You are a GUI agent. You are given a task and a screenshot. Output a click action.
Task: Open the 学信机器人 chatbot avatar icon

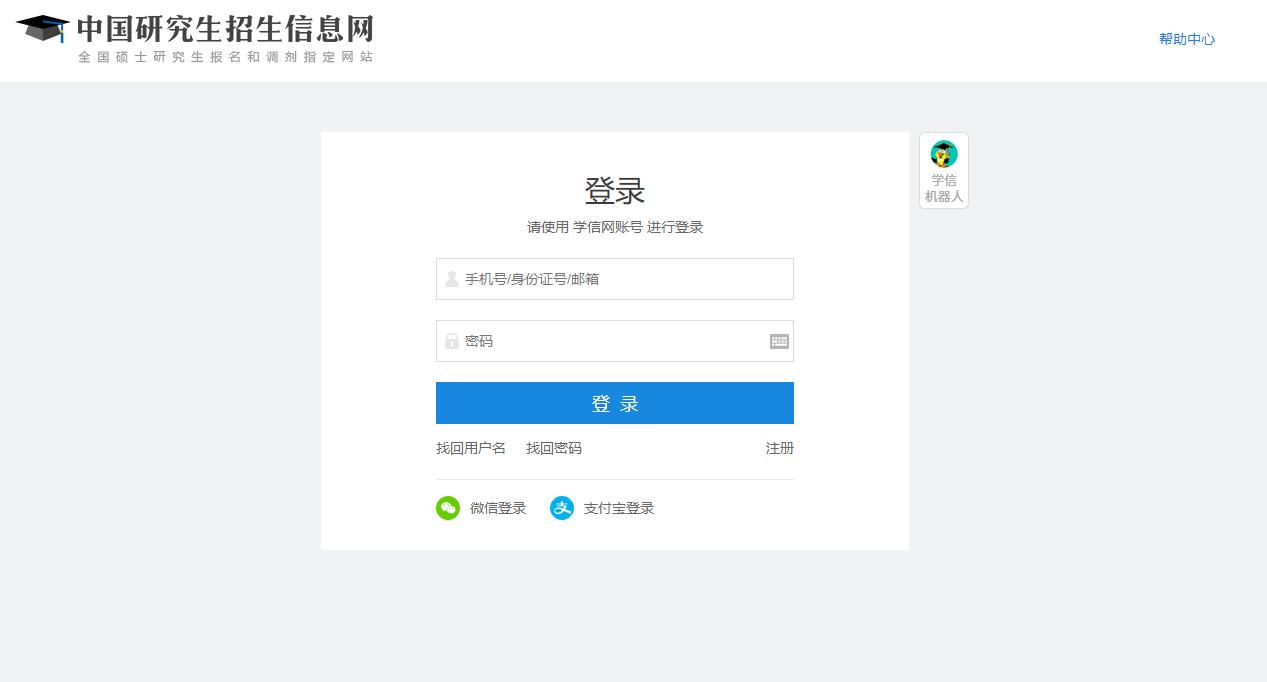point(944,154)
